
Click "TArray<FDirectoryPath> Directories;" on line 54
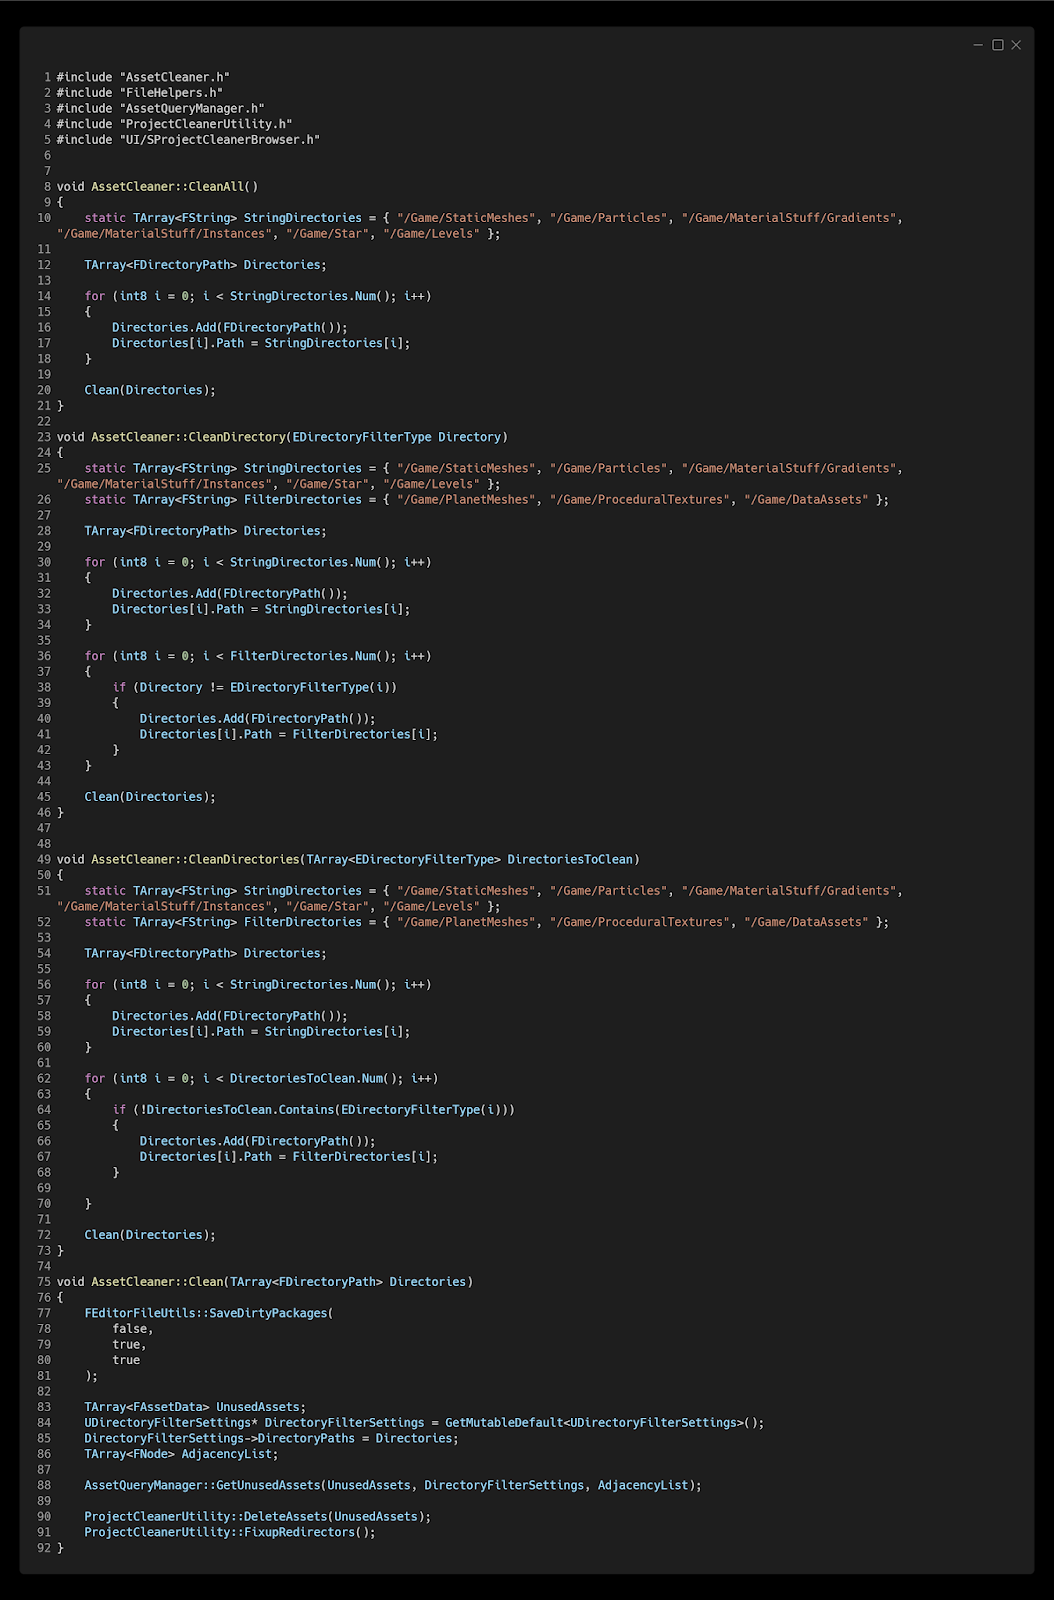[x=205, y=953]
